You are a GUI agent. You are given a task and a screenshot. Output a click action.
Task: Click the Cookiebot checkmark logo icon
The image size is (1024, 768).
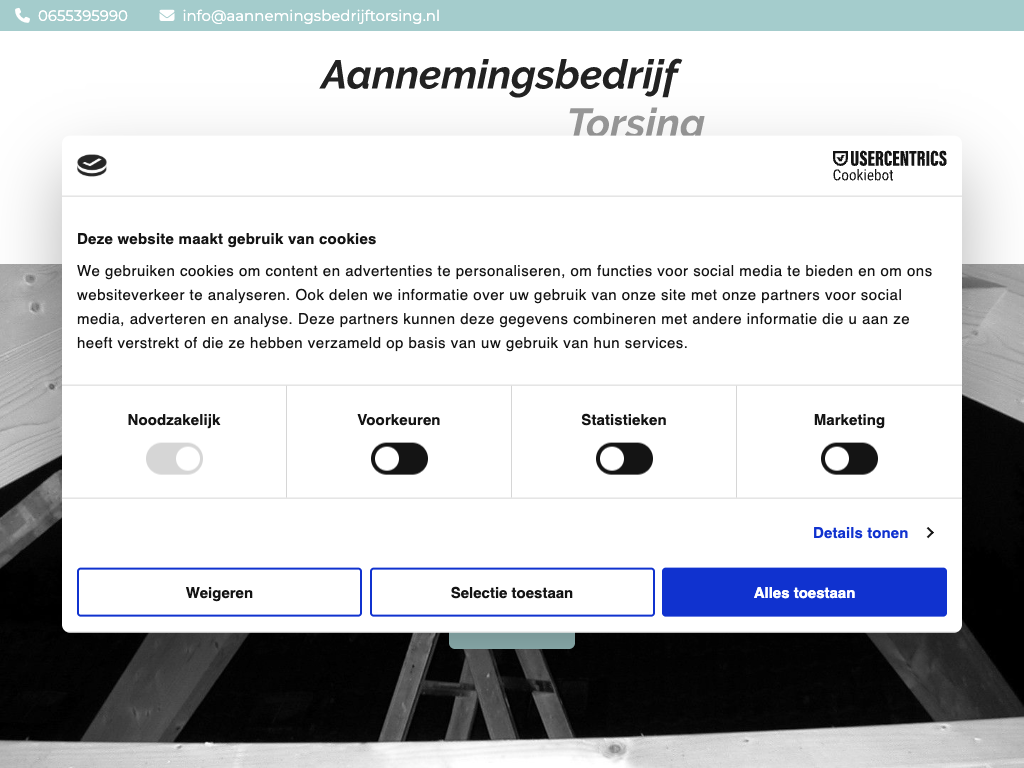(92, 166)
